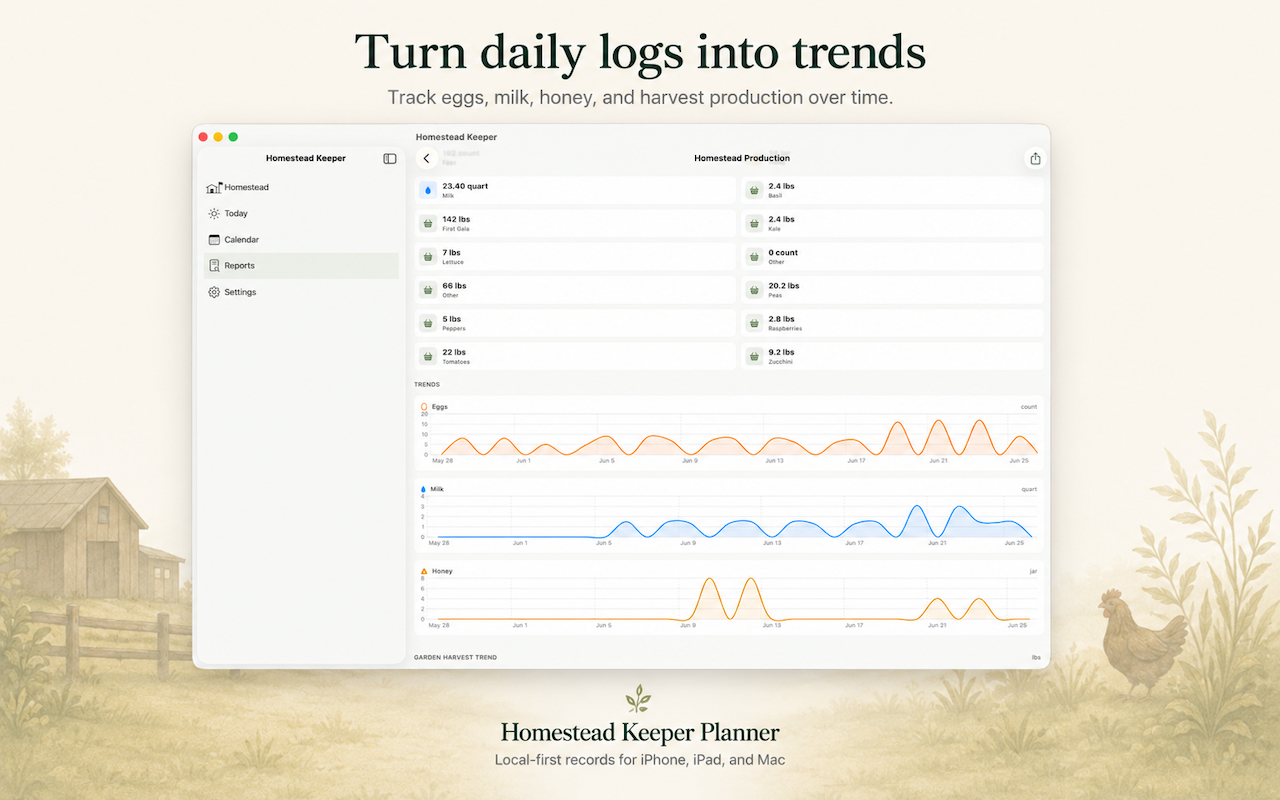Screen dimensions: 1280x800
Task: Click the 'jar' unit label on Honey chart
Action: pos(1033,572)
